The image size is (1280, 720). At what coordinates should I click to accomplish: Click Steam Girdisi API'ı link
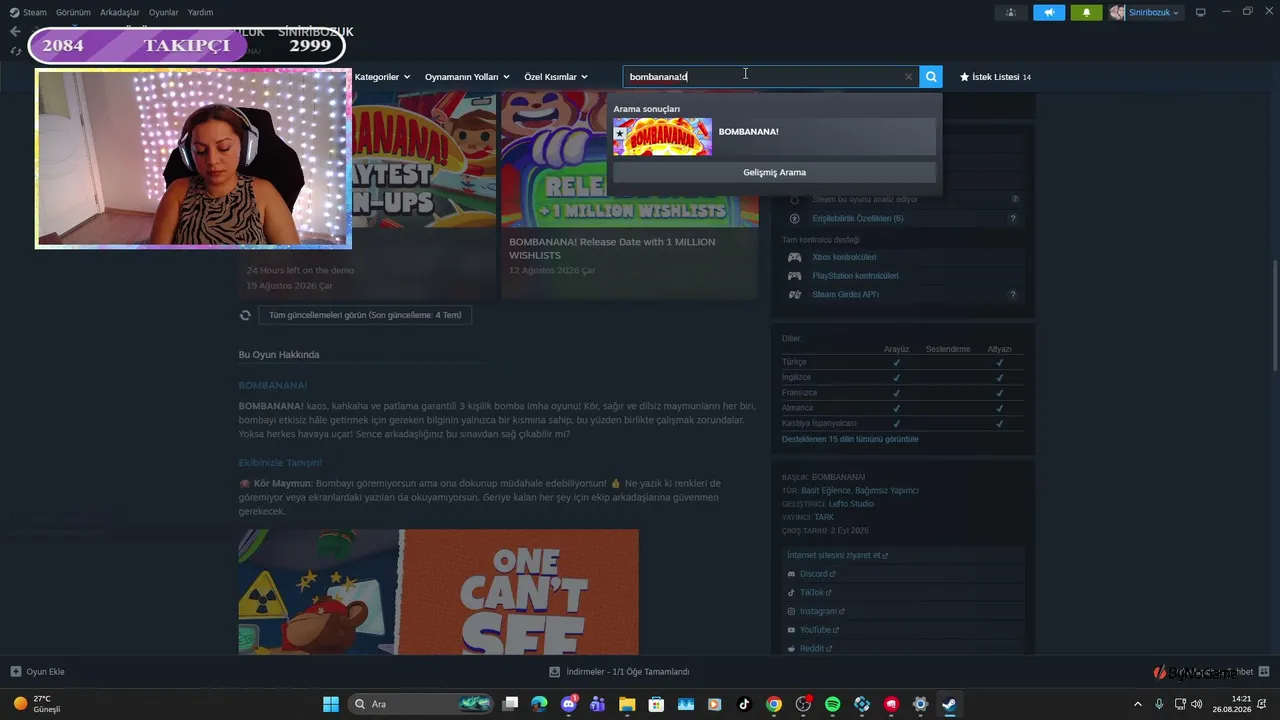point(845,294)
